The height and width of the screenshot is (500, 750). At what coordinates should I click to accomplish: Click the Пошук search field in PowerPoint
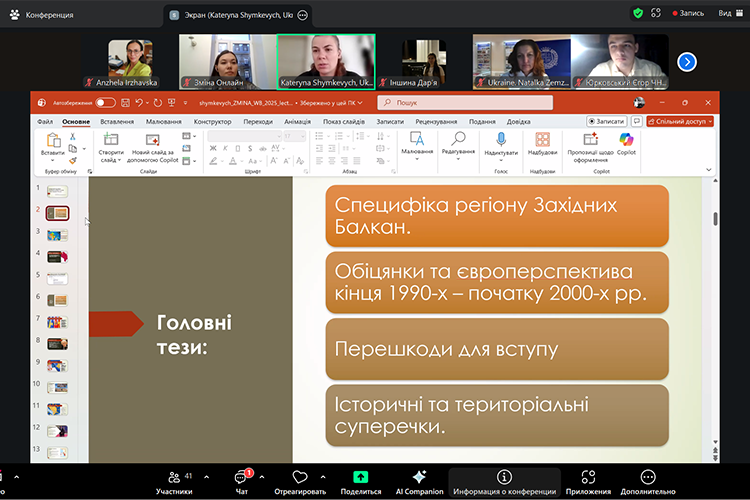click(x=465, y=102)
